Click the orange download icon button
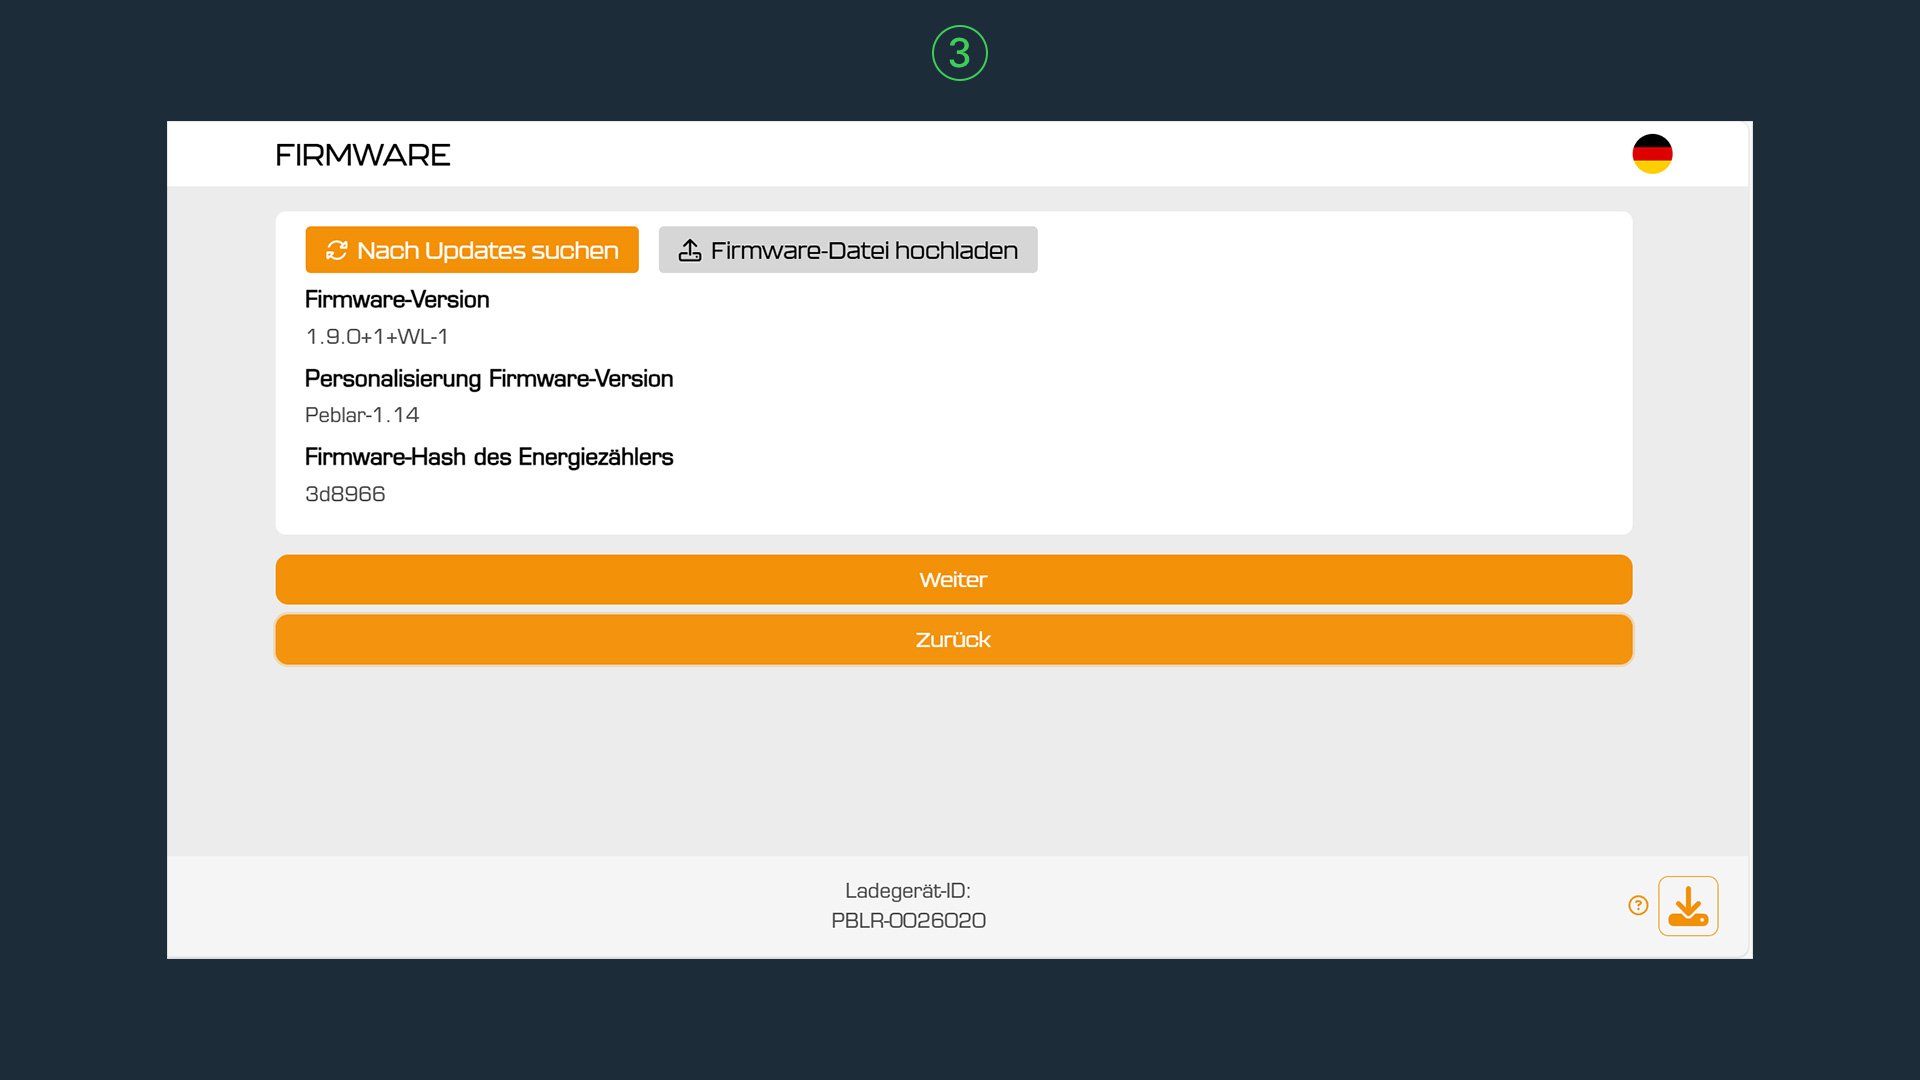The height and width of the screenshot is (1080, 1920). [x=1688, y=906]
